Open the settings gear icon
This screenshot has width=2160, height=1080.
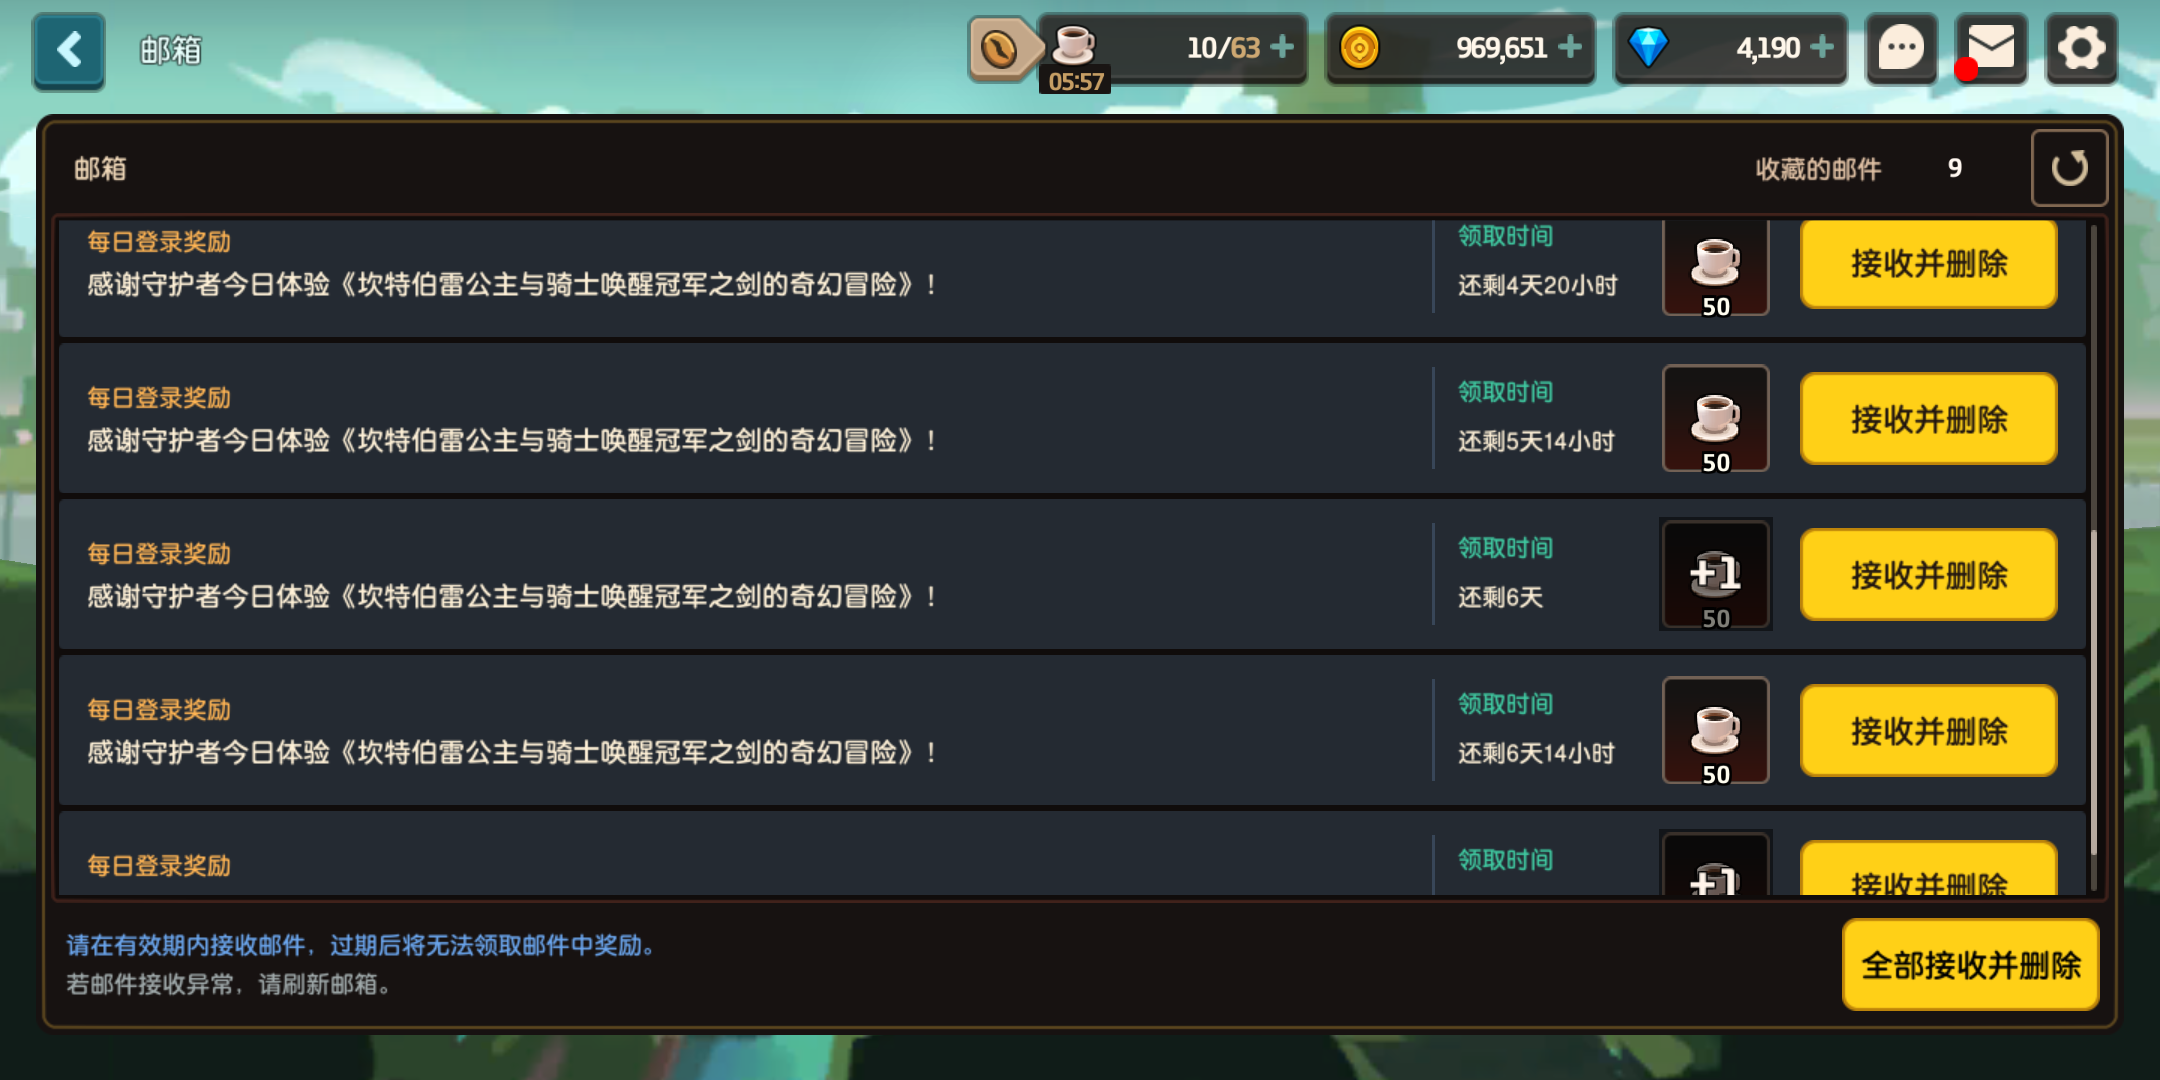pos(2081,48)
